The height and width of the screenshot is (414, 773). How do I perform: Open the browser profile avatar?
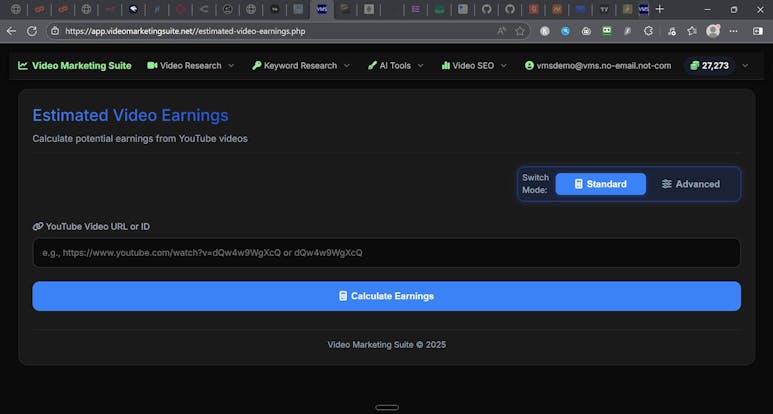point(713,31)
